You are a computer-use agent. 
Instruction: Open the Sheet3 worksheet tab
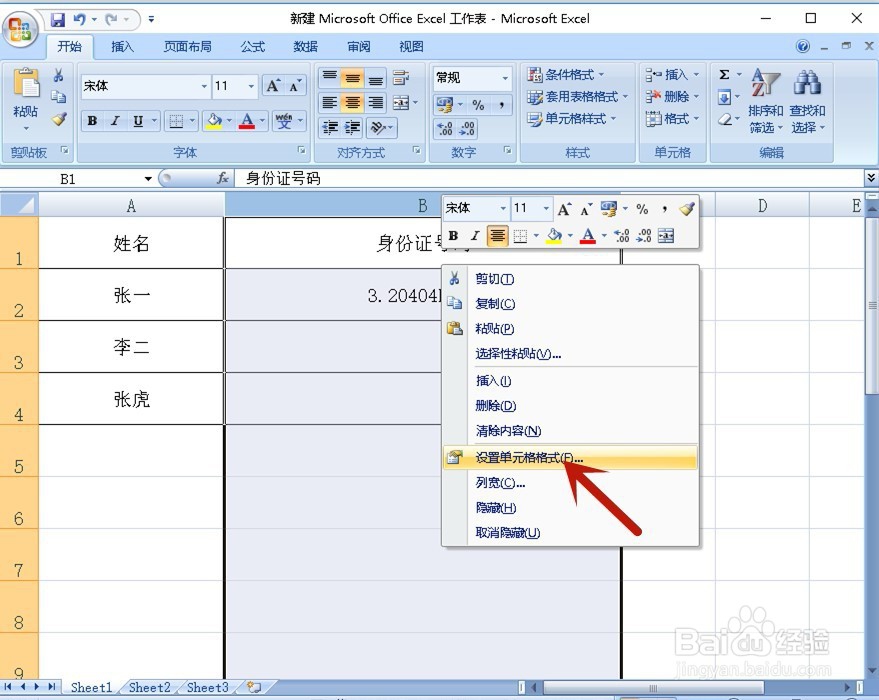[207, 687]
